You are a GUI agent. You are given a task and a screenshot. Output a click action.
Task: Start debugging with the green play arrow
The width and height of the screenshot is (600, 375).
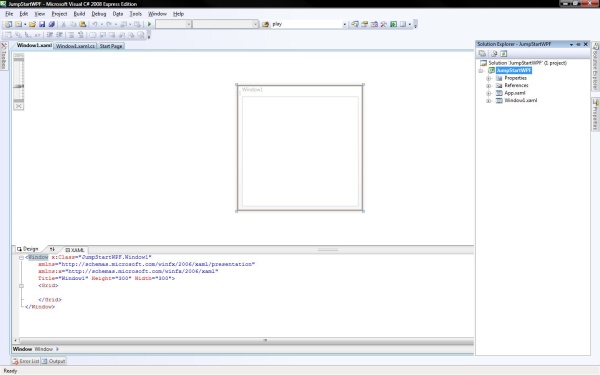pos(150,24)
